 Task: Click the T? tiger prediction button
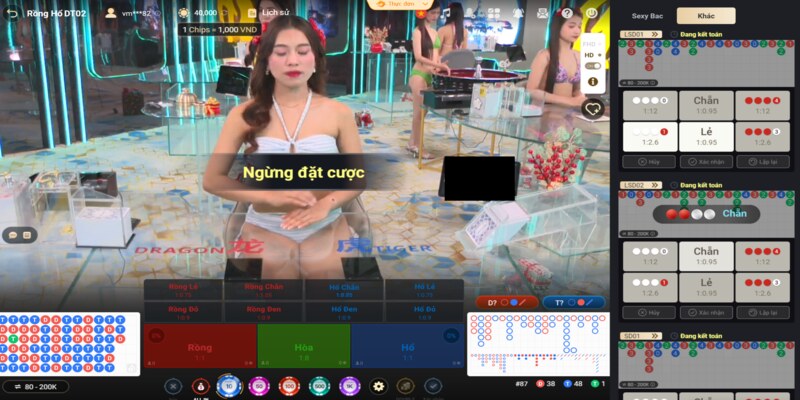(x=574, y=303)
